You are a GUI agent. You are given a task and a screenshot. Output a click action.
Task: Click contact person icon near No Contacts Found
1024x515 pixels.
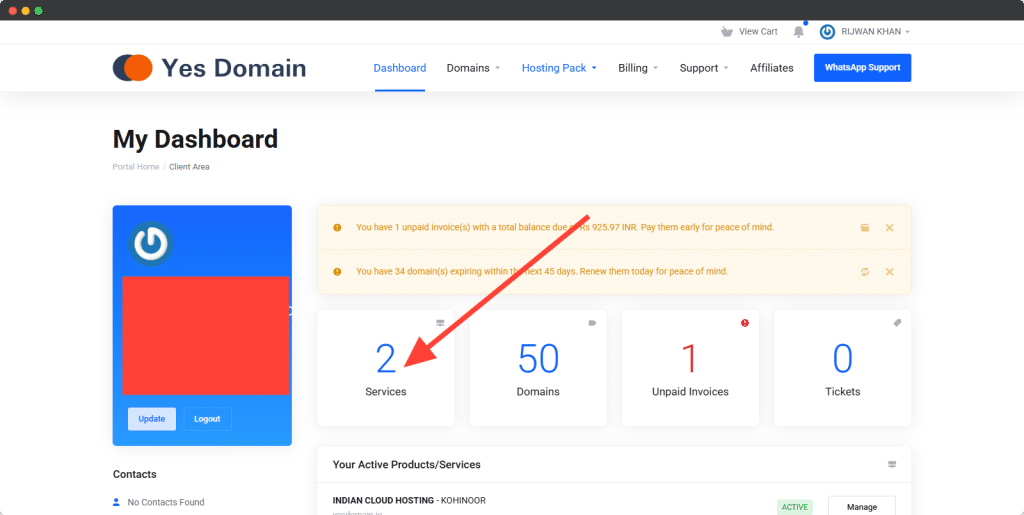pyautogui.click(x=117, y=502)
